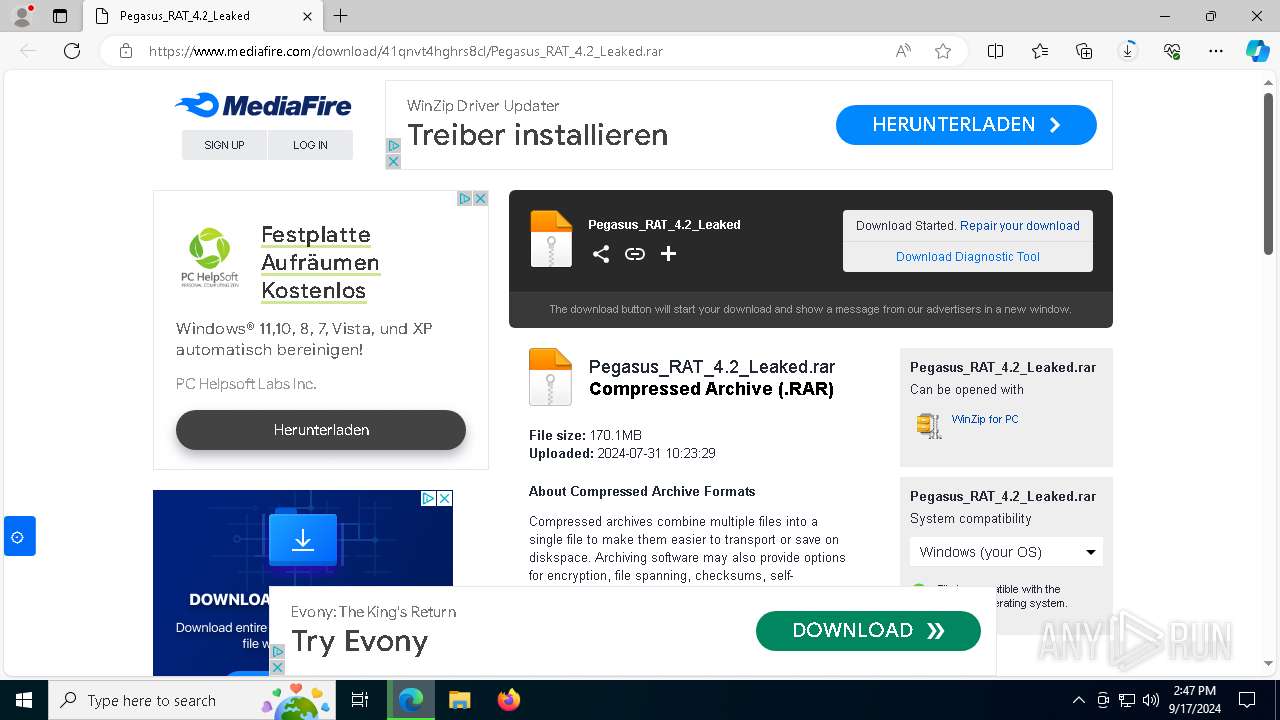This screenshot has height=720, width=1280.
Task: Click the green DOWNLOAD Evony button
Action: pyautogui.click(x=868, y=631)
